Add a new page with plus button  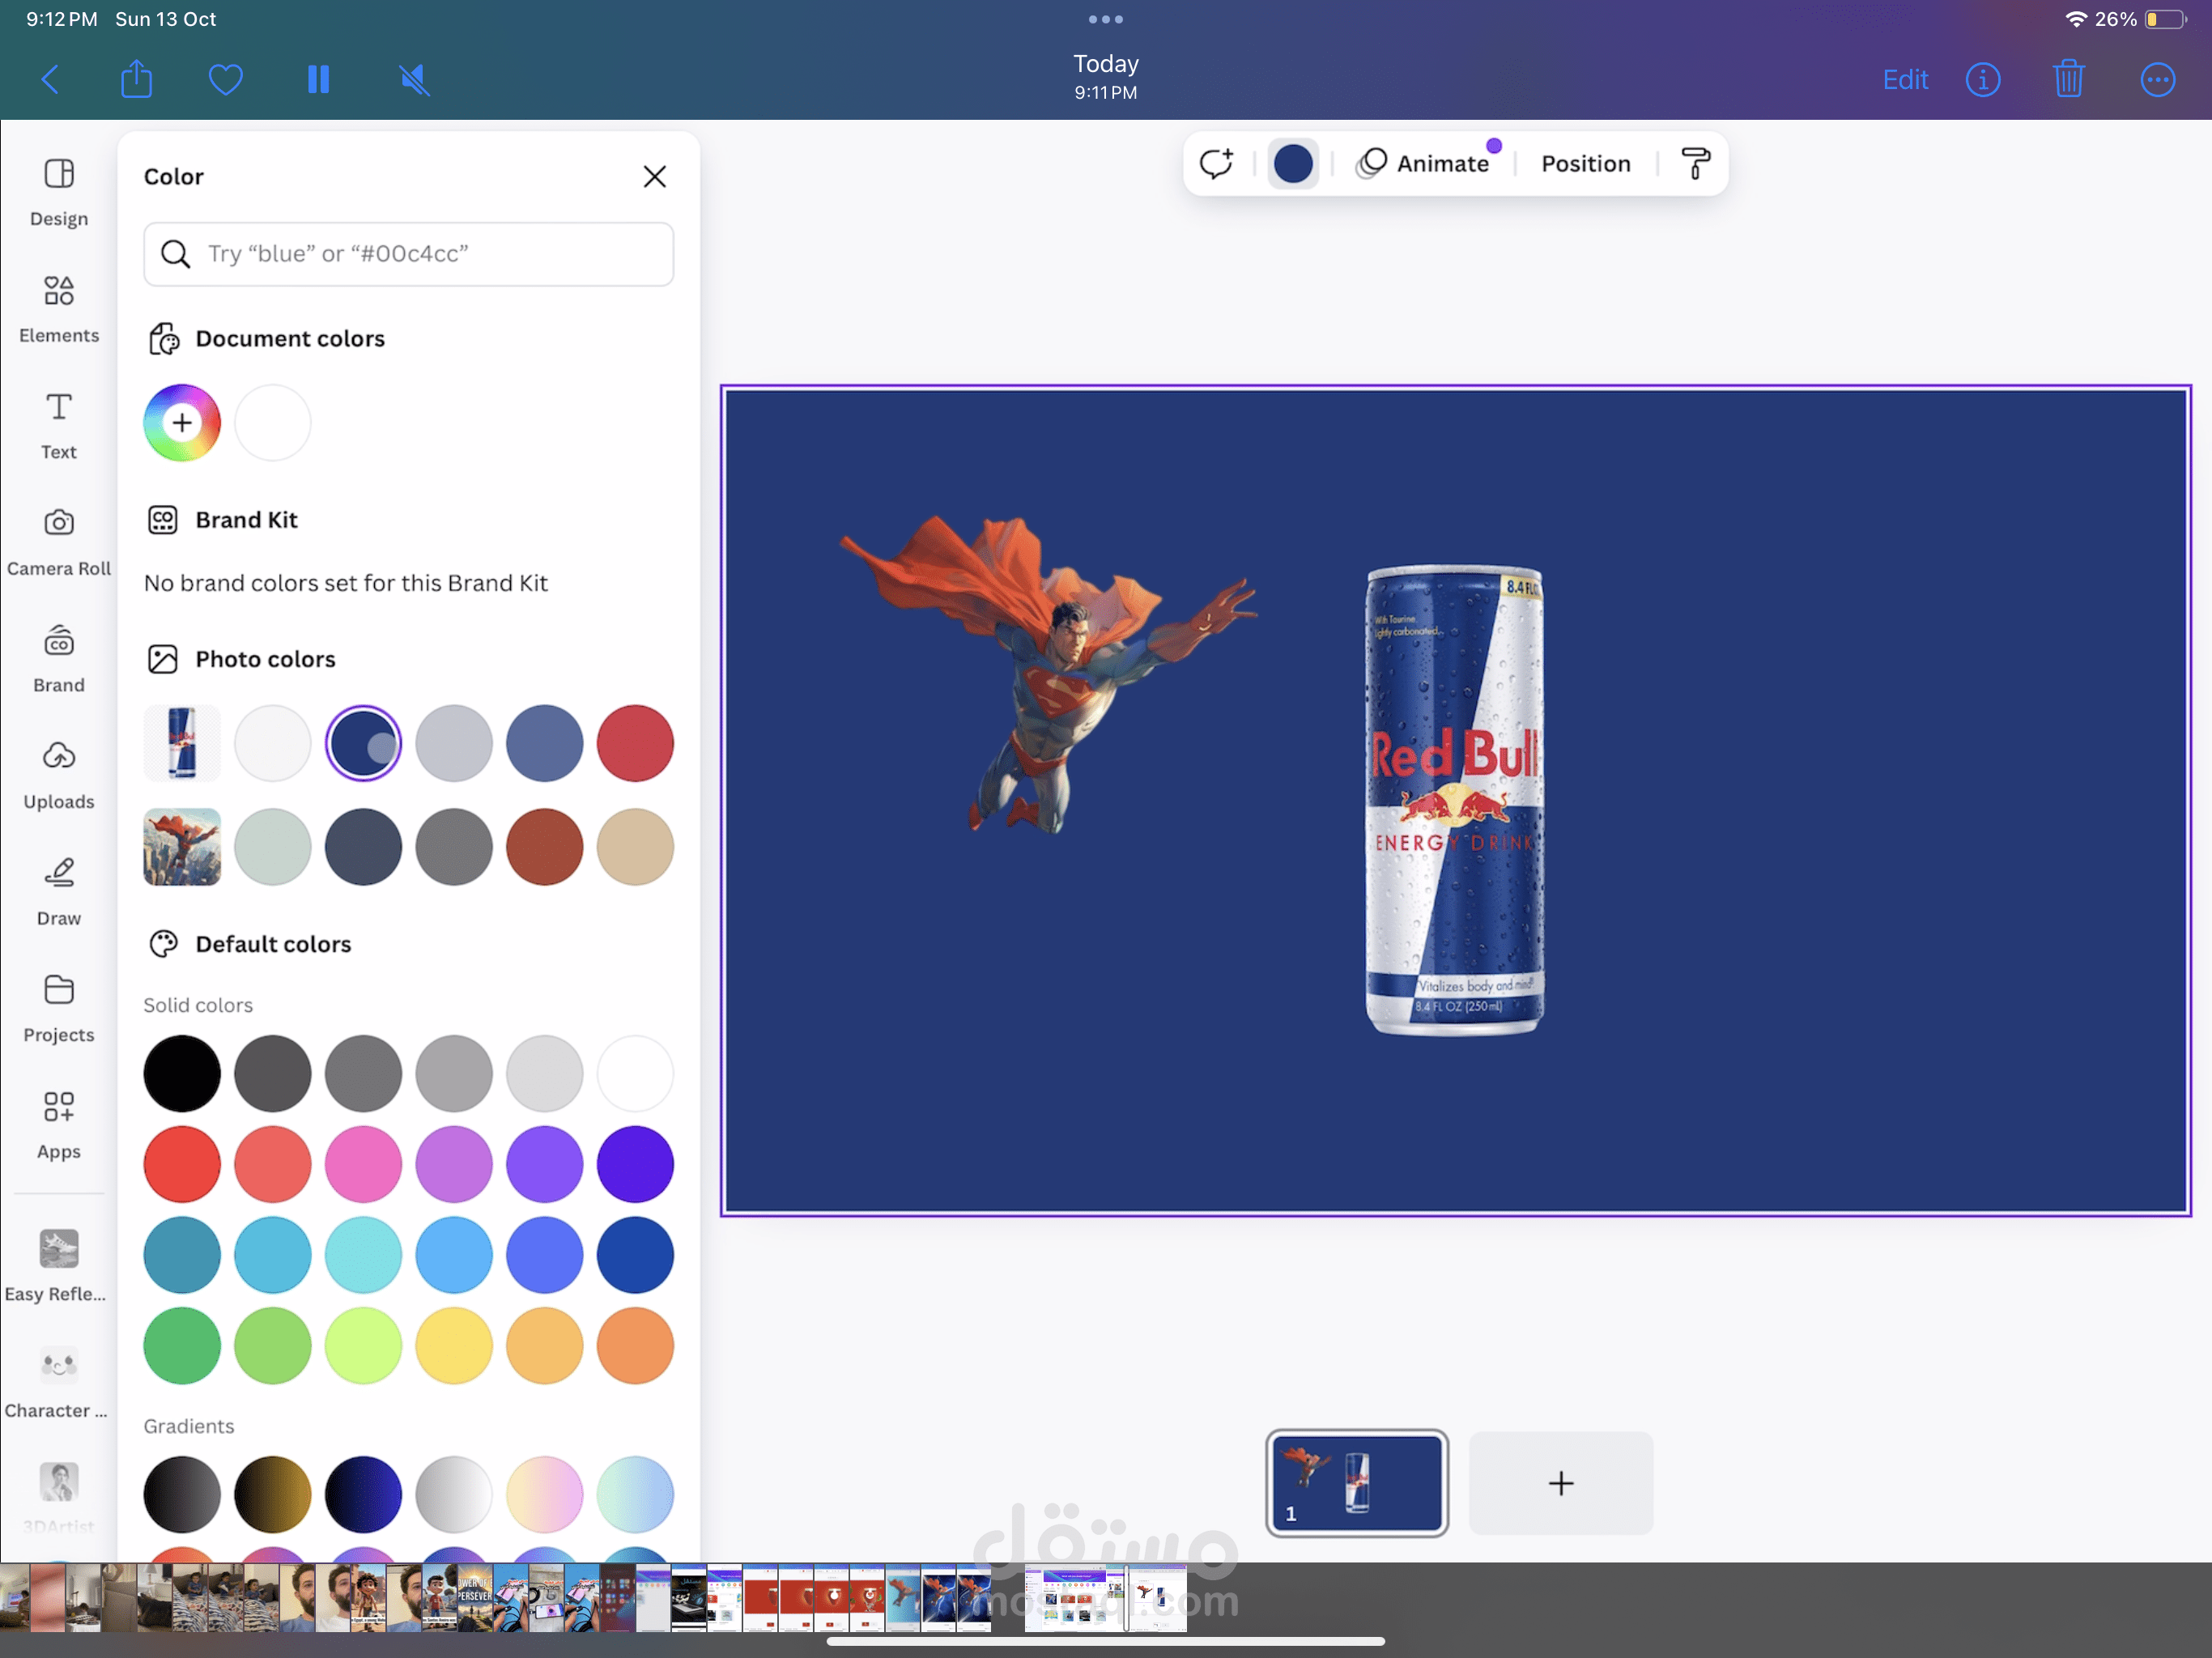[x=1560, y=1482]
